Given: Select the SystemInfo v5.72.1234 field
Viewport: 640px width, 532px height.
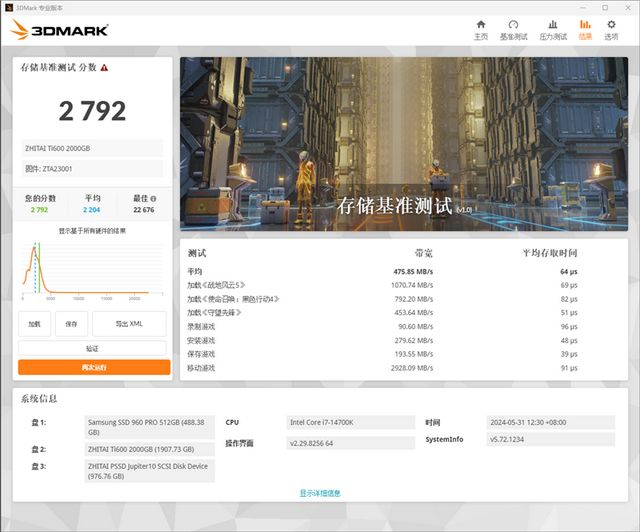Looking at the screenshot, I should tap(551, 439).
